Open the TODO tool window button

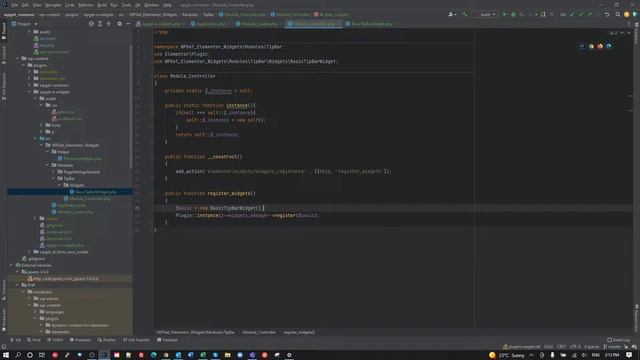coord(55,340)
